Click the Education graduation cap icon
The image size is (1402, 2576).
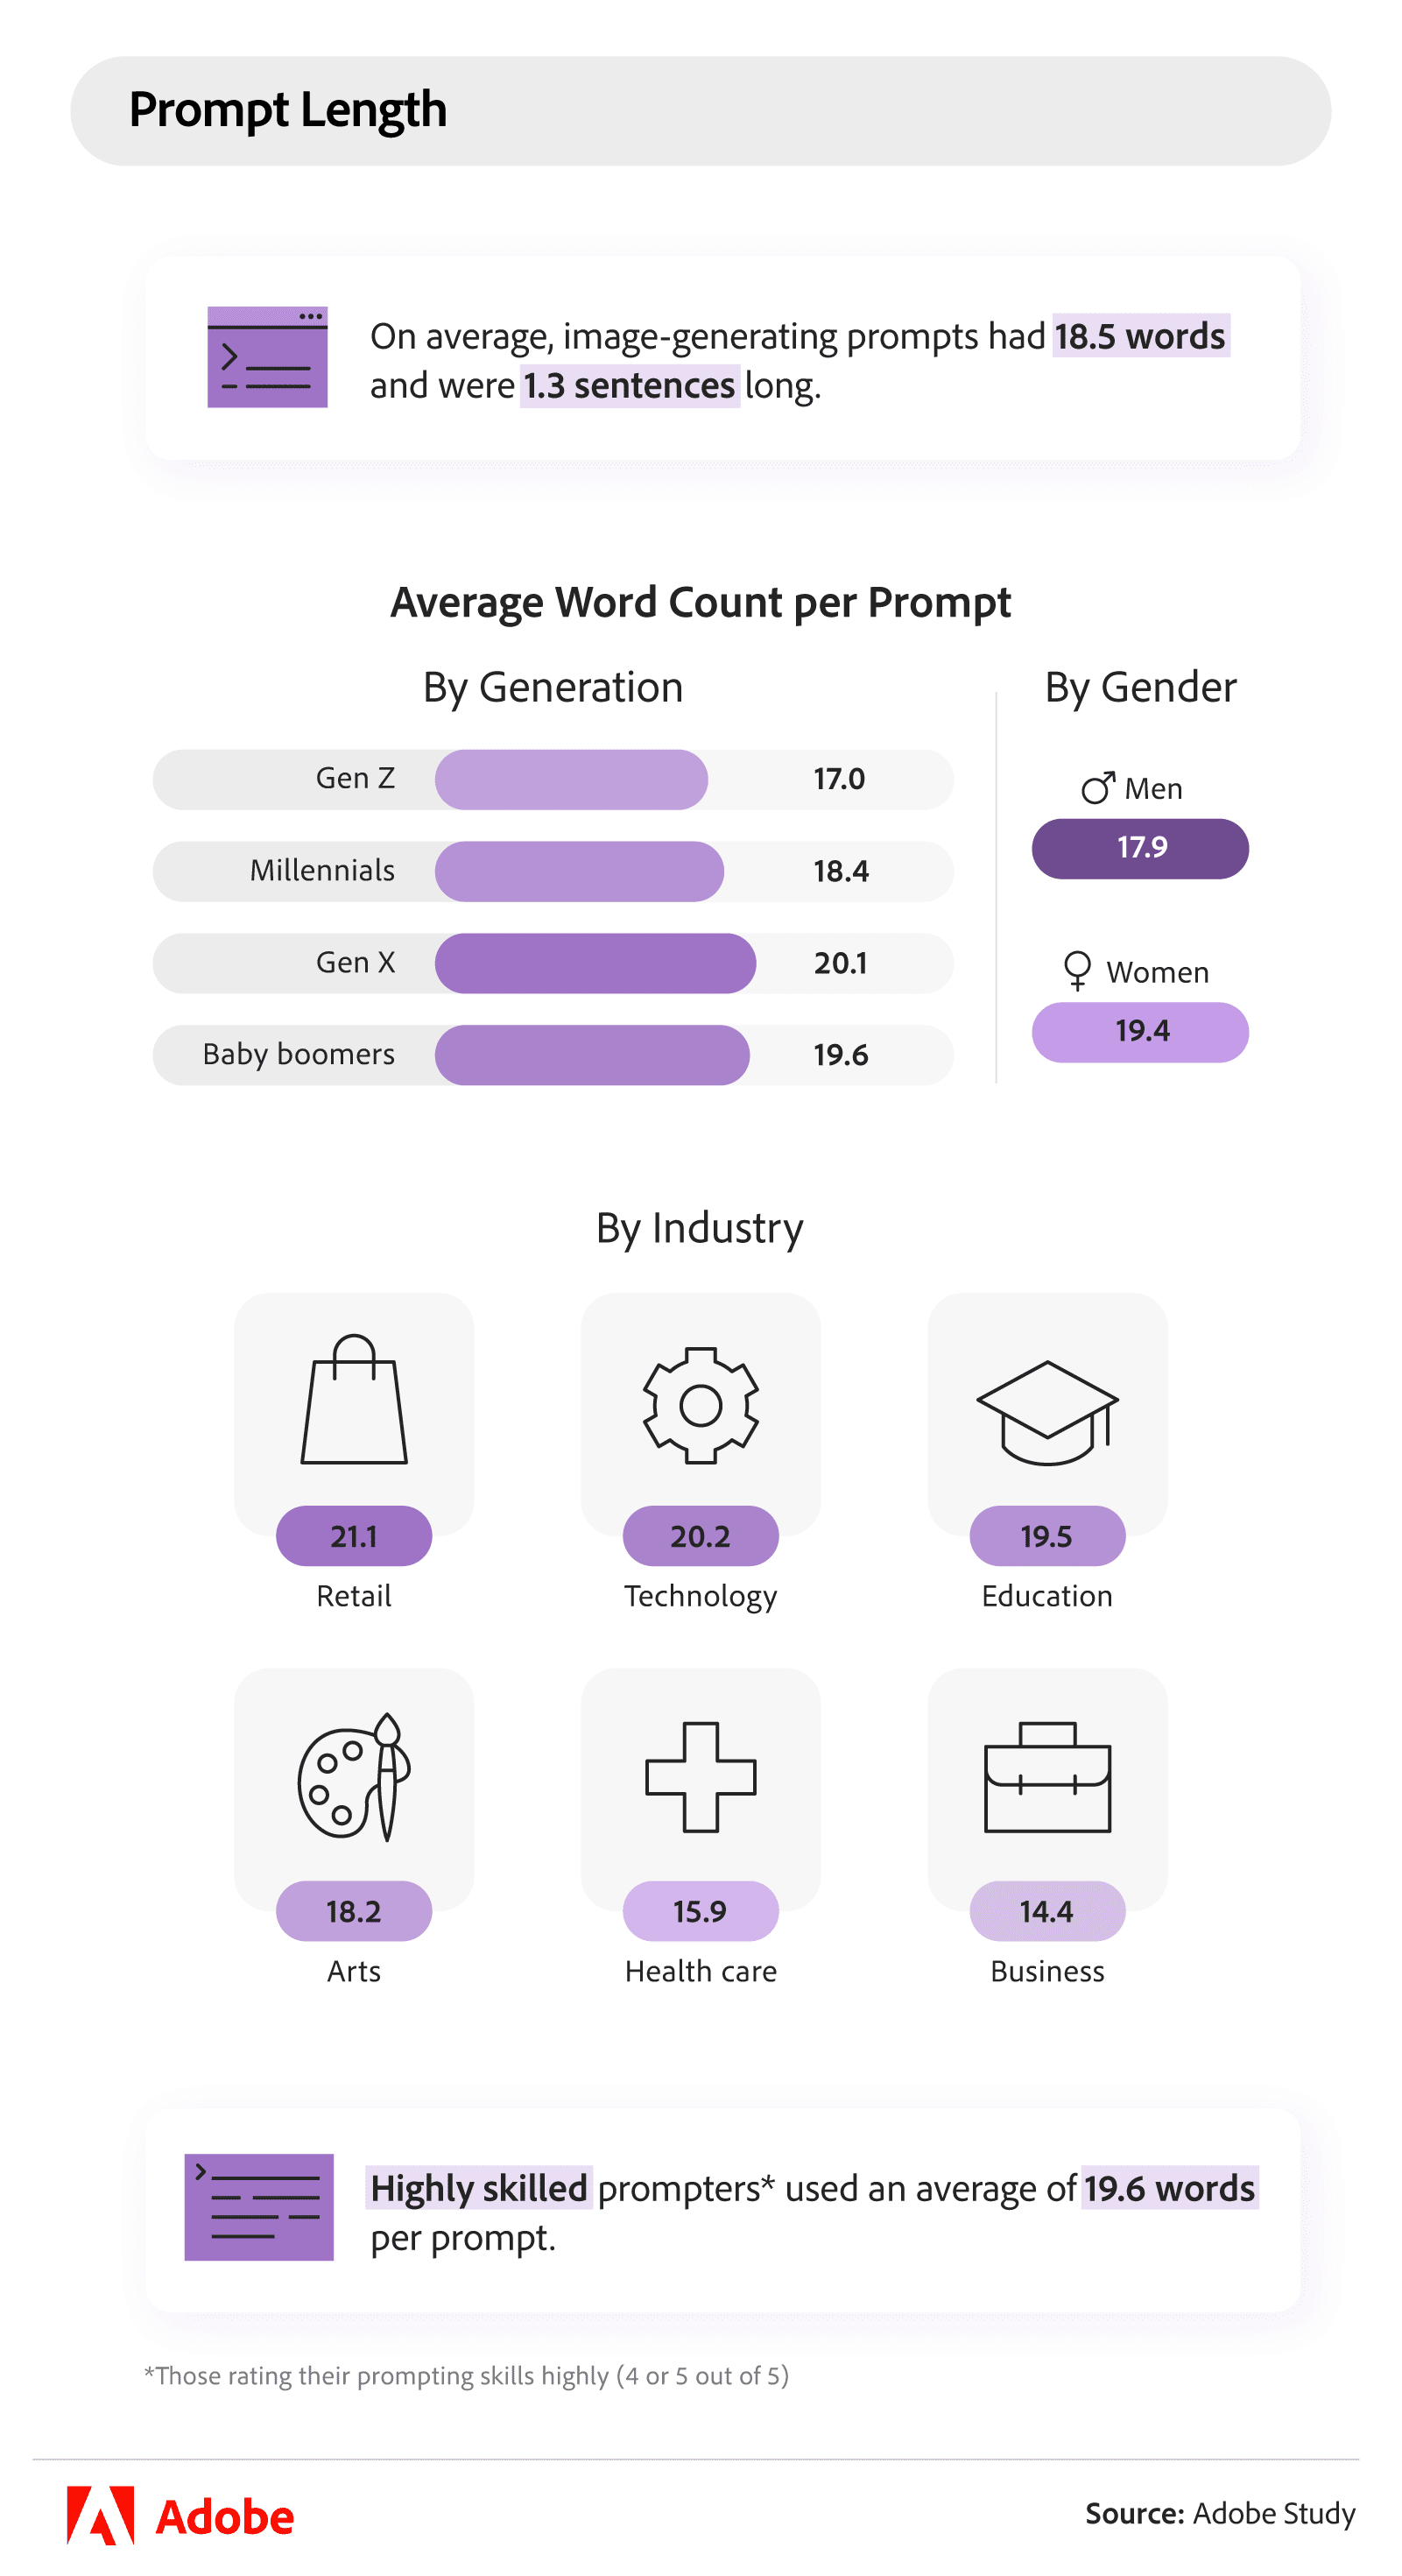[x=1046, y=1412]
